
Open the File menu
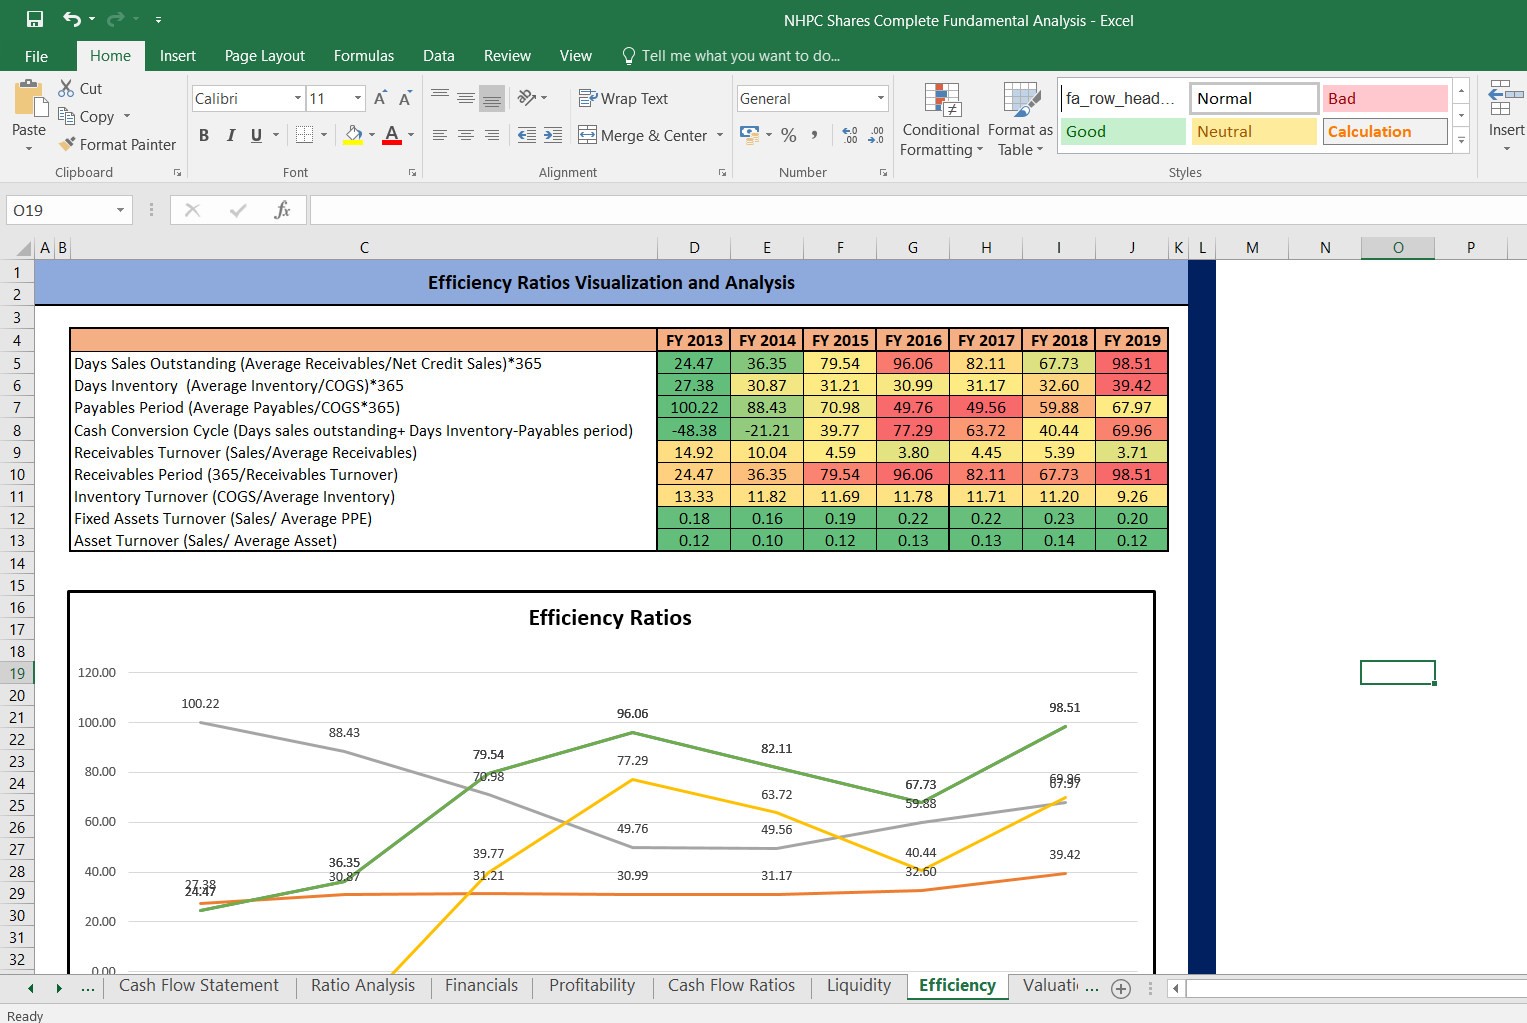[36, 56]
